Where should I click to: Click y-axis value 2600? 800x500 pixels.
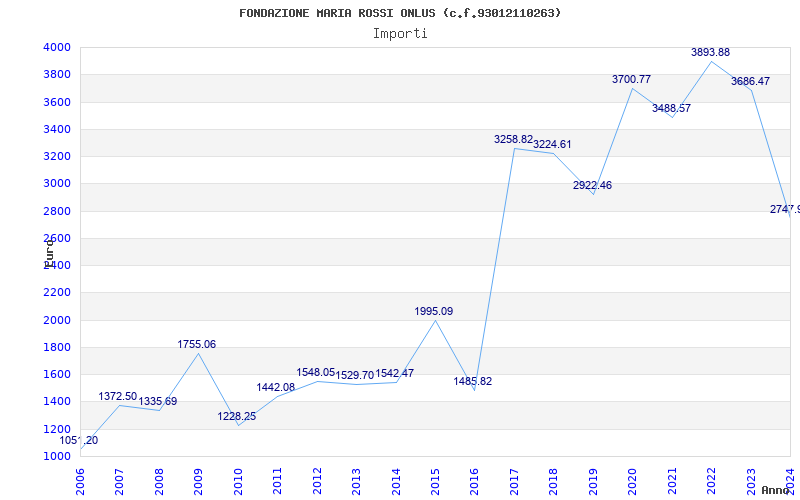(x=58, y=238)
